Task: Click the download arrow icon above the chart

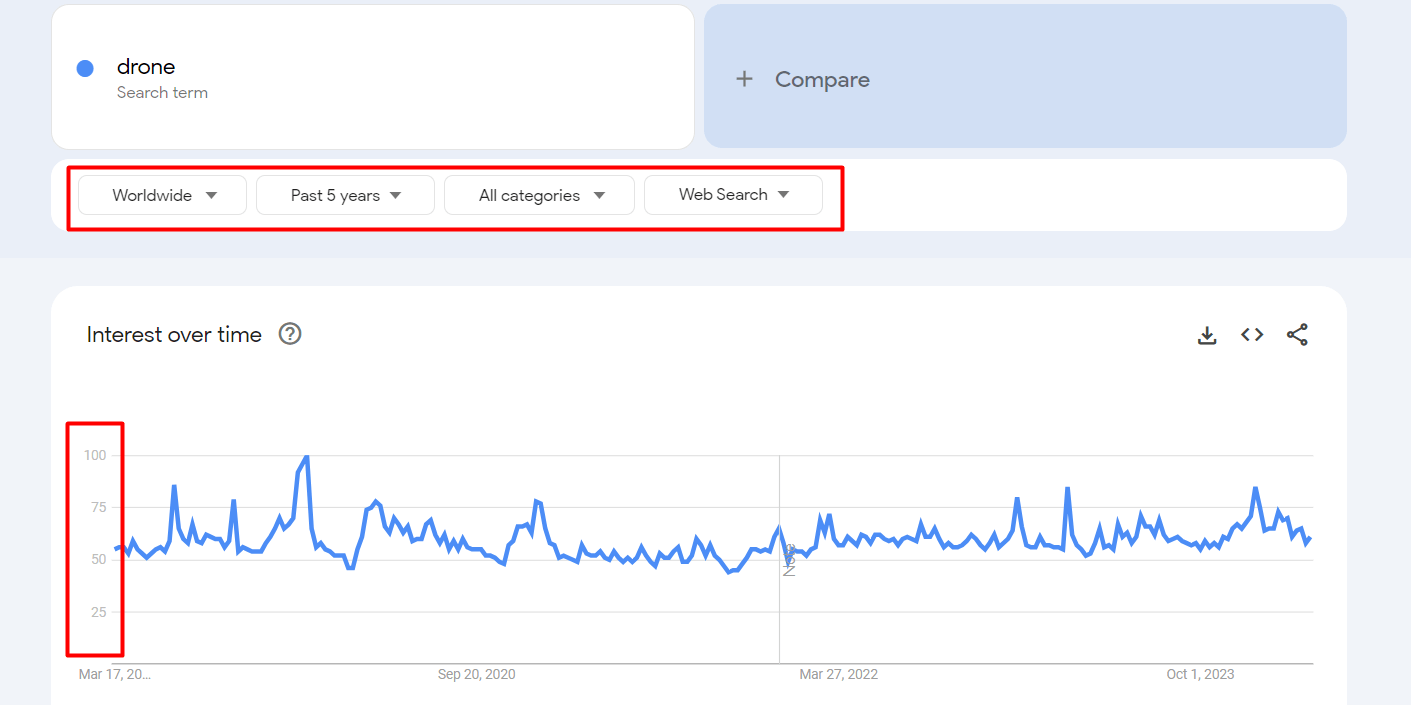Action: 1207,335
